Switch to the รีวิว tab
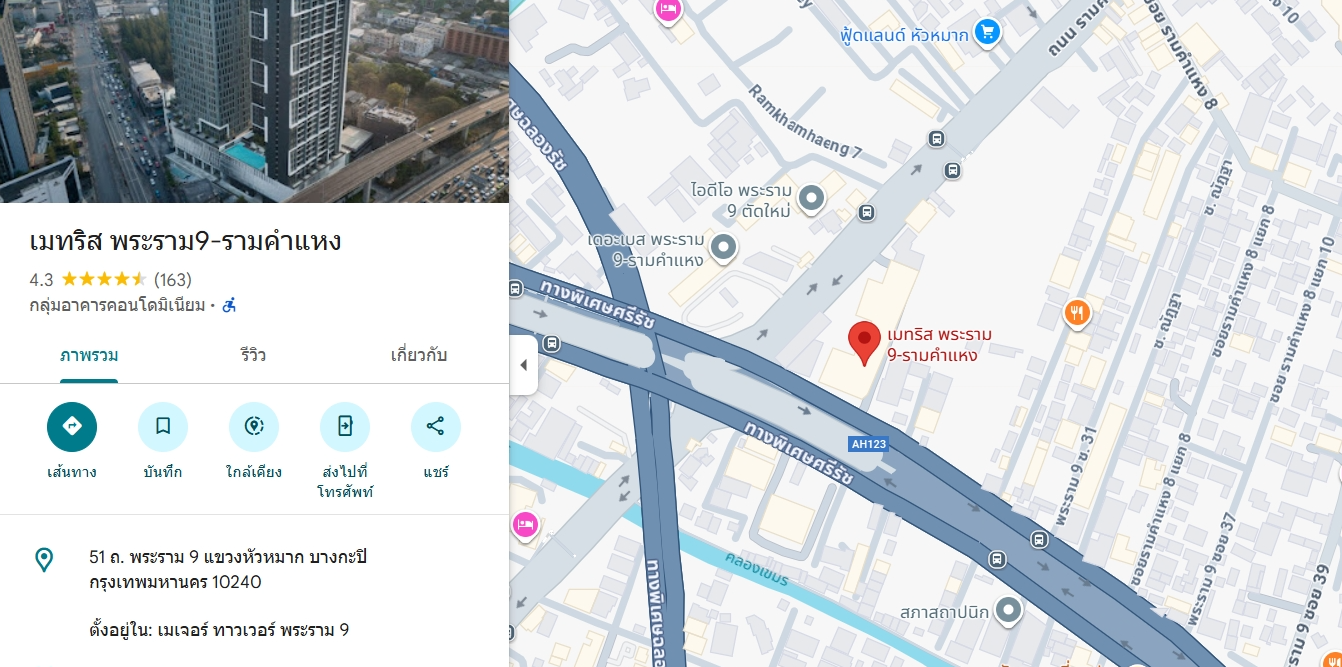Image resolution: width=1342 pixels, height=667 pixels. [x=253, y=355]
